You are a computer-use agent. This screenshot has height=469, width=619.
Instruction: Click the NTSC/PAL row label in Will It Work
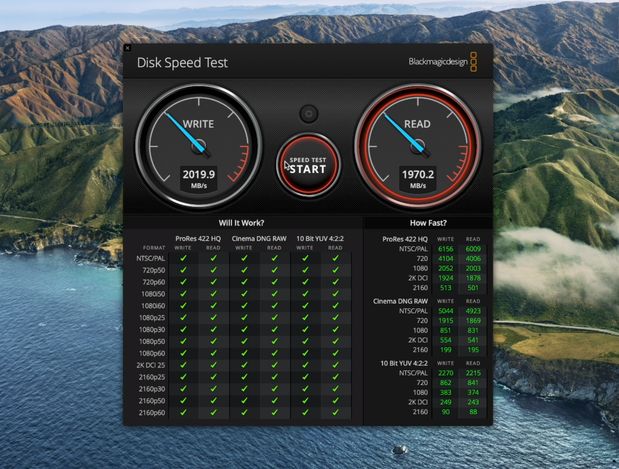tap(151, 258)
